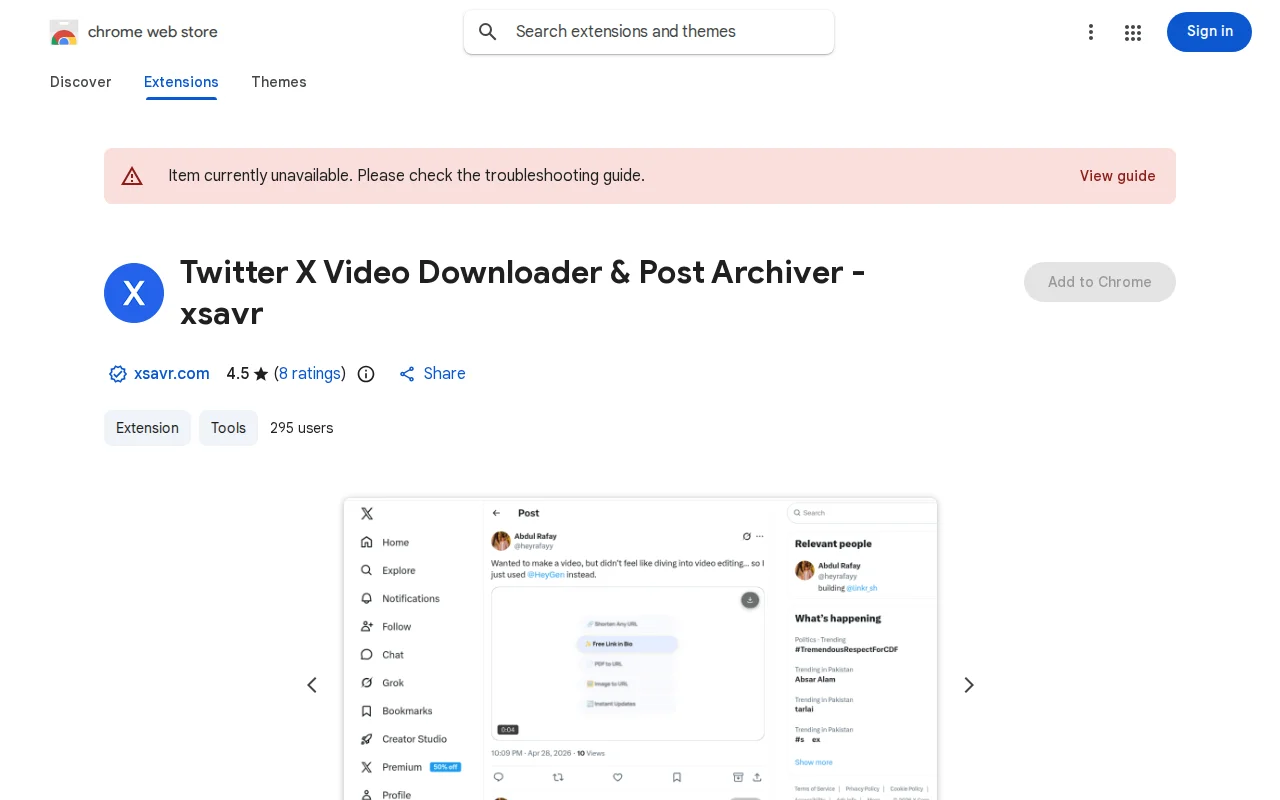Viewport: 1280px width, 800px height.
Task: Show the previous screenshot with left arrow
Action: point(312,685)
